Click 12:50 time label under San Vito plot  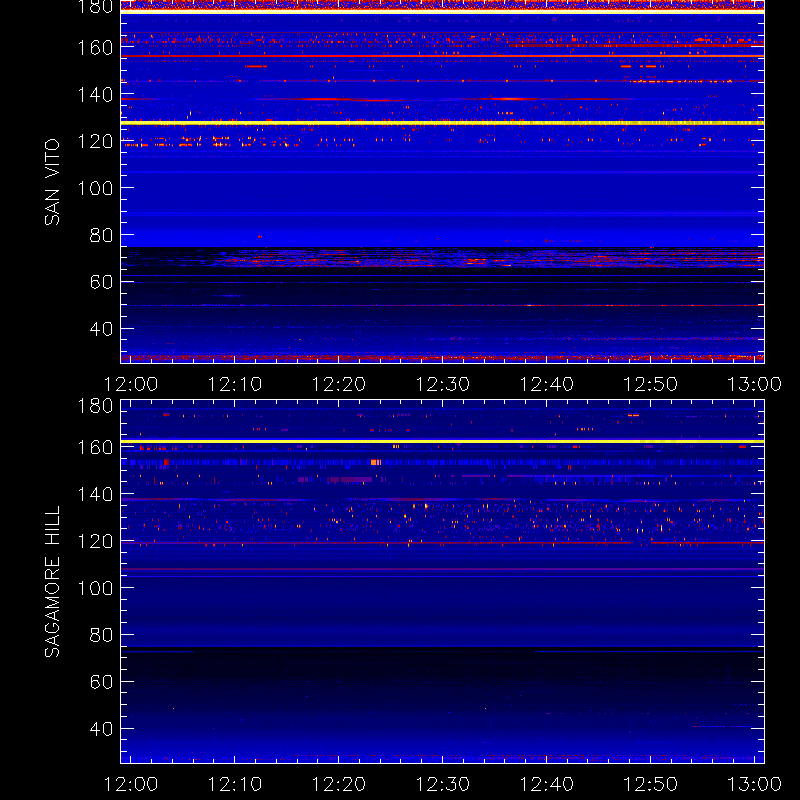click(x=651, y=384)
